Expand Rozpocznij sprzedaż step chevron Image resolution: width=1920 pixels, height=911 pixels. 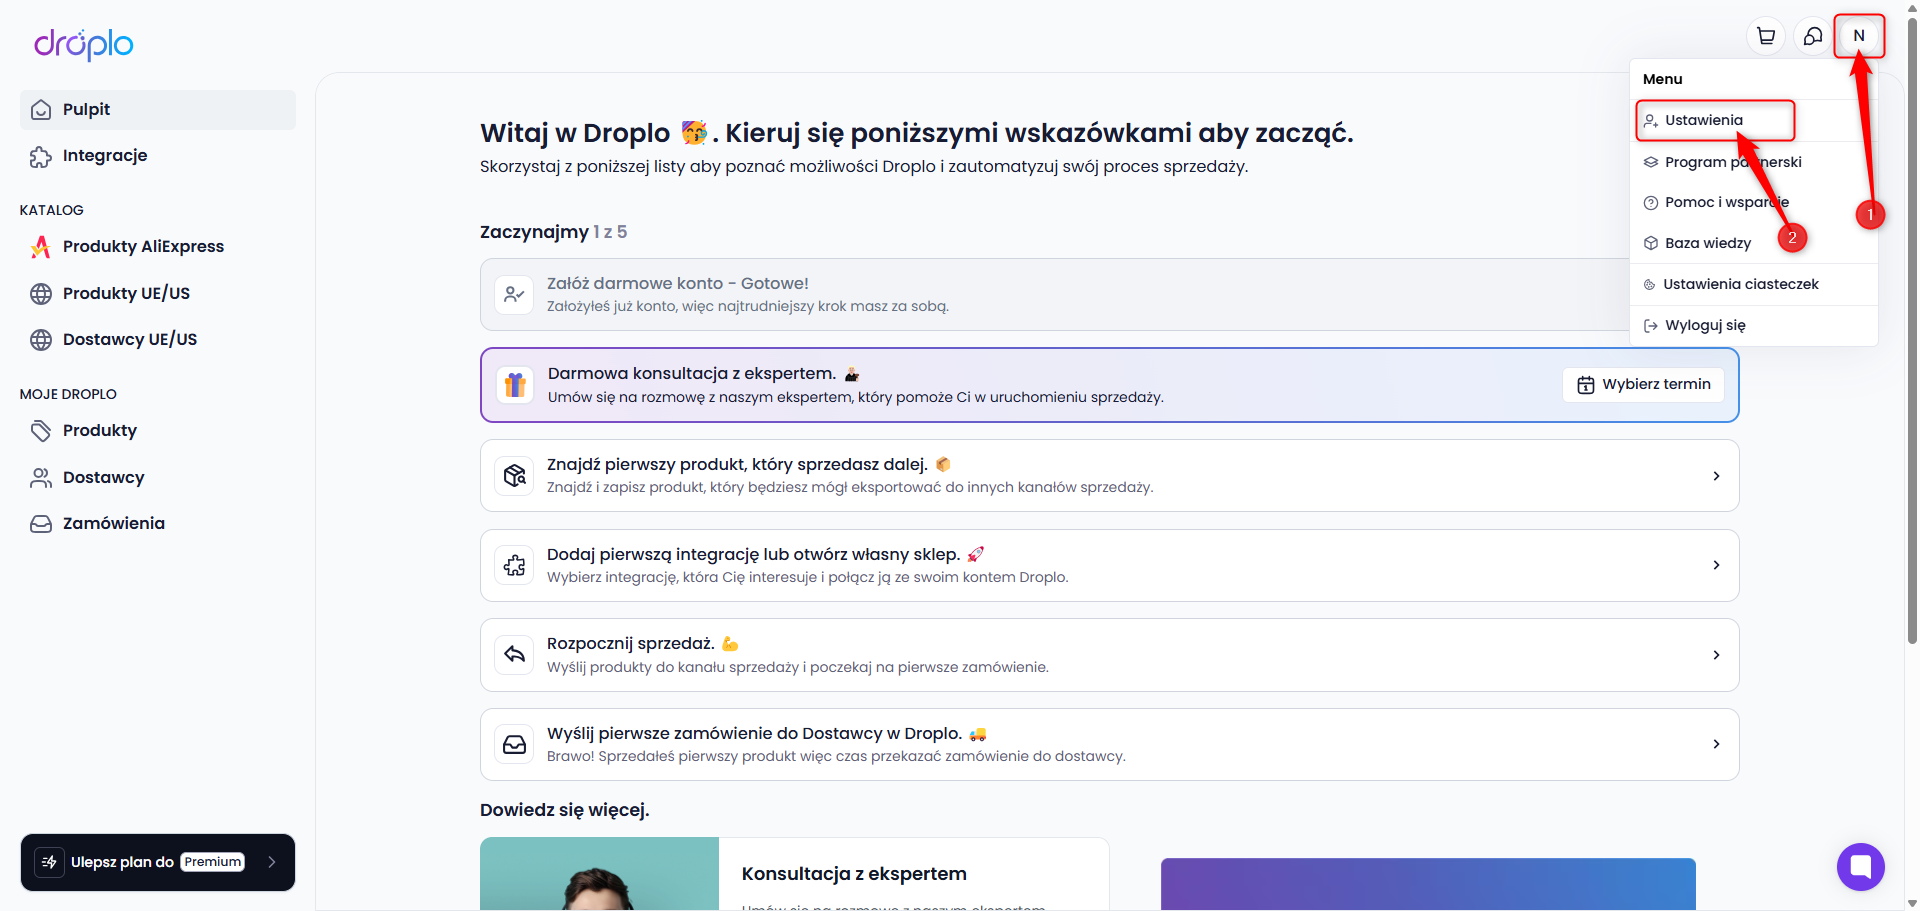(1716, 655)
